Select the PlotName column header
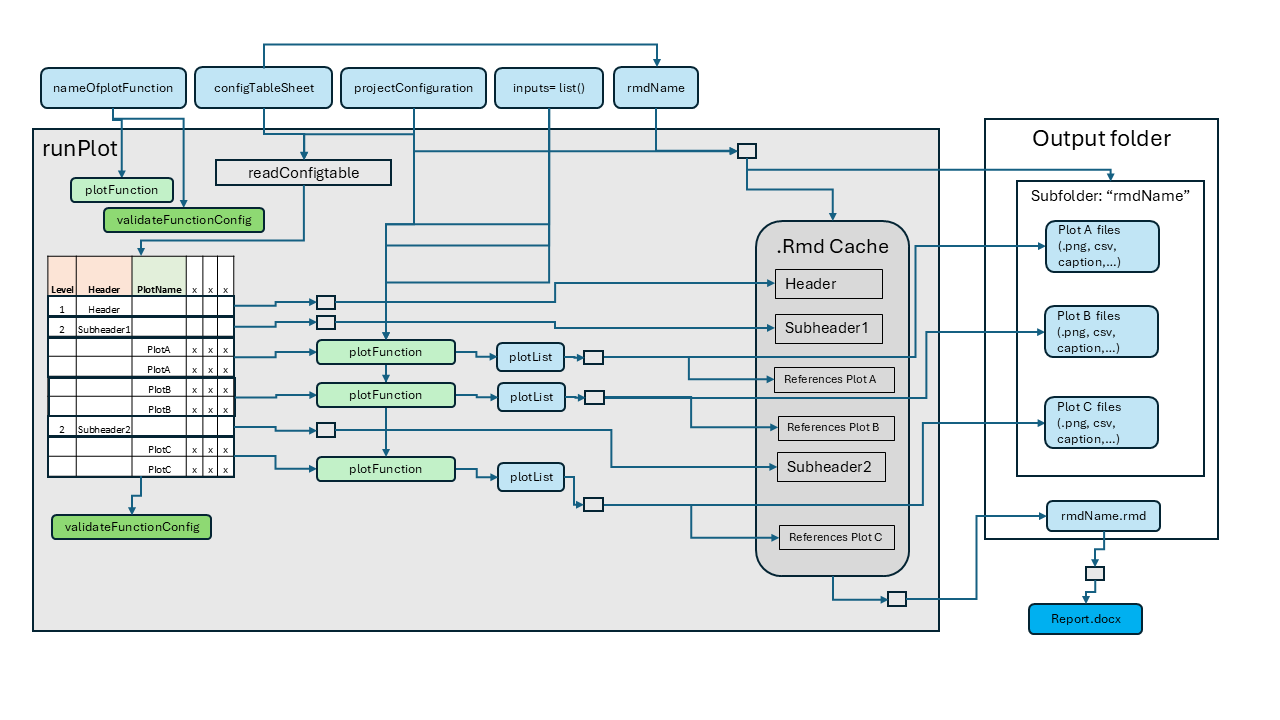The image size is (1280, 720). pos(160,289)
